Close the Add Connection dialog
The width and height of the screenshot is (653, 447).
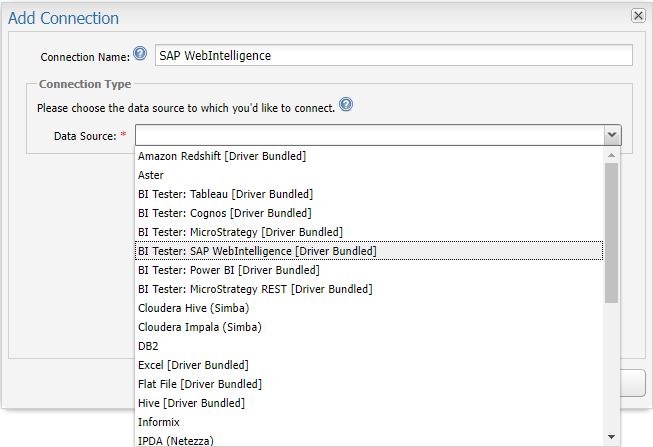pos(638,16)
